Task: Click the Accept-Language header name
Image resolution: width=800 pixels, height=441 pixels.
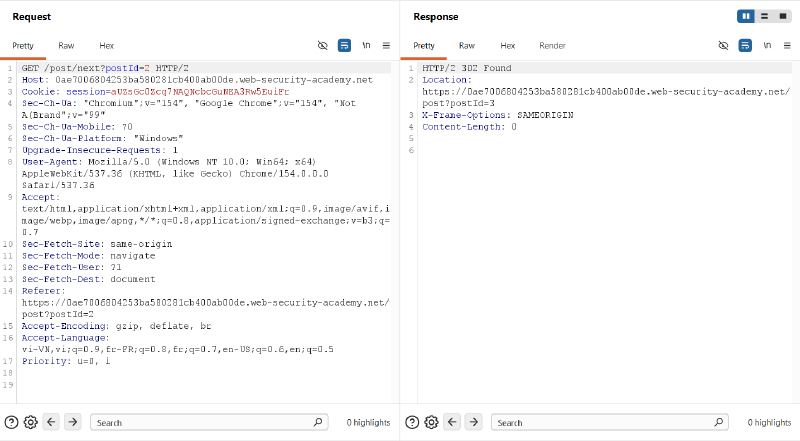Action: click(65, 338)
